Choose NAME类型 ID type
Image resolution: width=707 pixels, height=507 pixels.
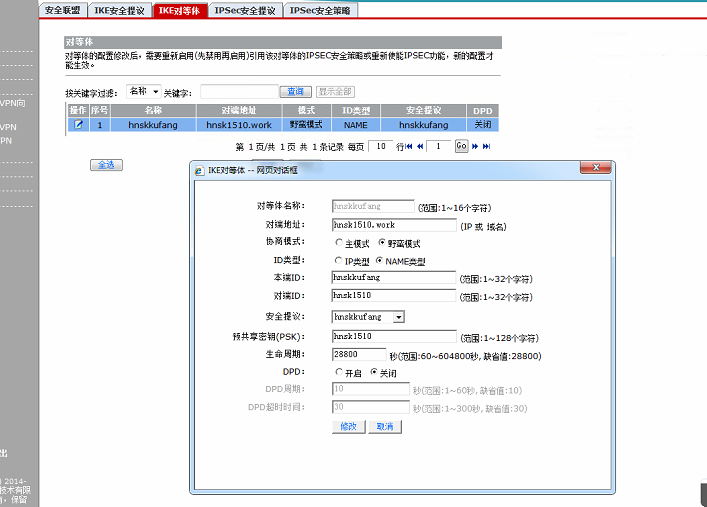tap(379, 261)
